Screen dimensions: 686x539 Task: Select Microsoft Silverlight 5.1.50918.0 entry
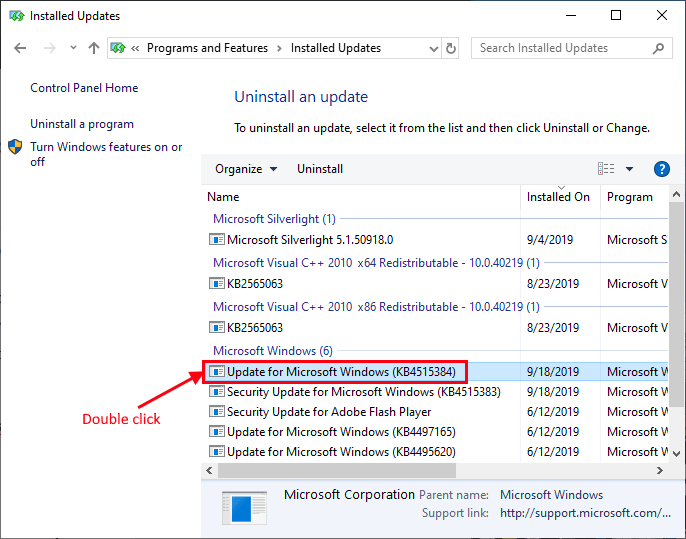click(310, 240)
